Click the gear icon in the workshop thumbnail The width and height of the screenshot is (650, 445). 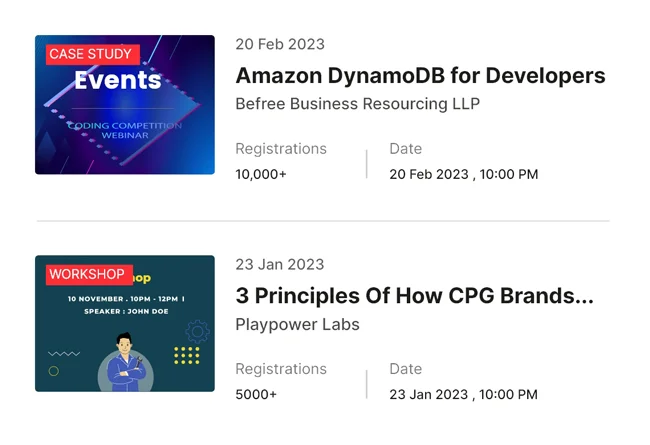coord(197,331)
